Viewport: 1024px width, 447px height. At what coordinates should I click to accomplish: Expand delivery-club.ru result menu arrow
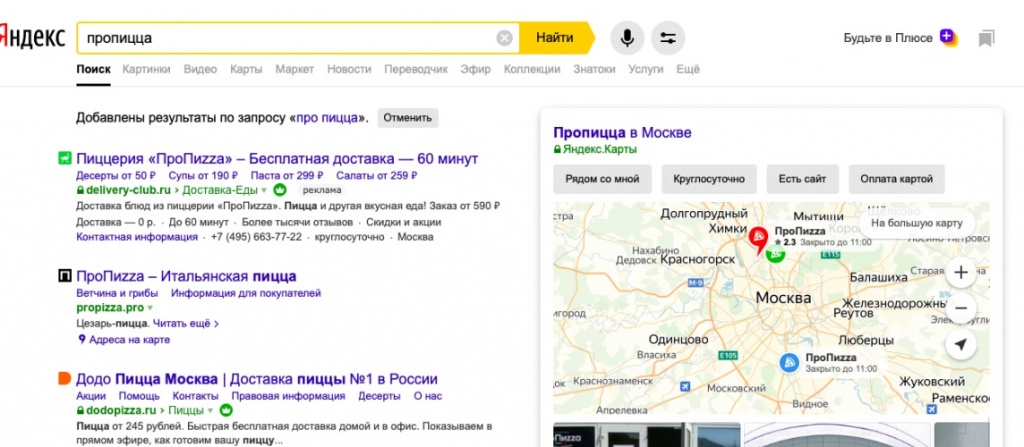coord(264,191)
